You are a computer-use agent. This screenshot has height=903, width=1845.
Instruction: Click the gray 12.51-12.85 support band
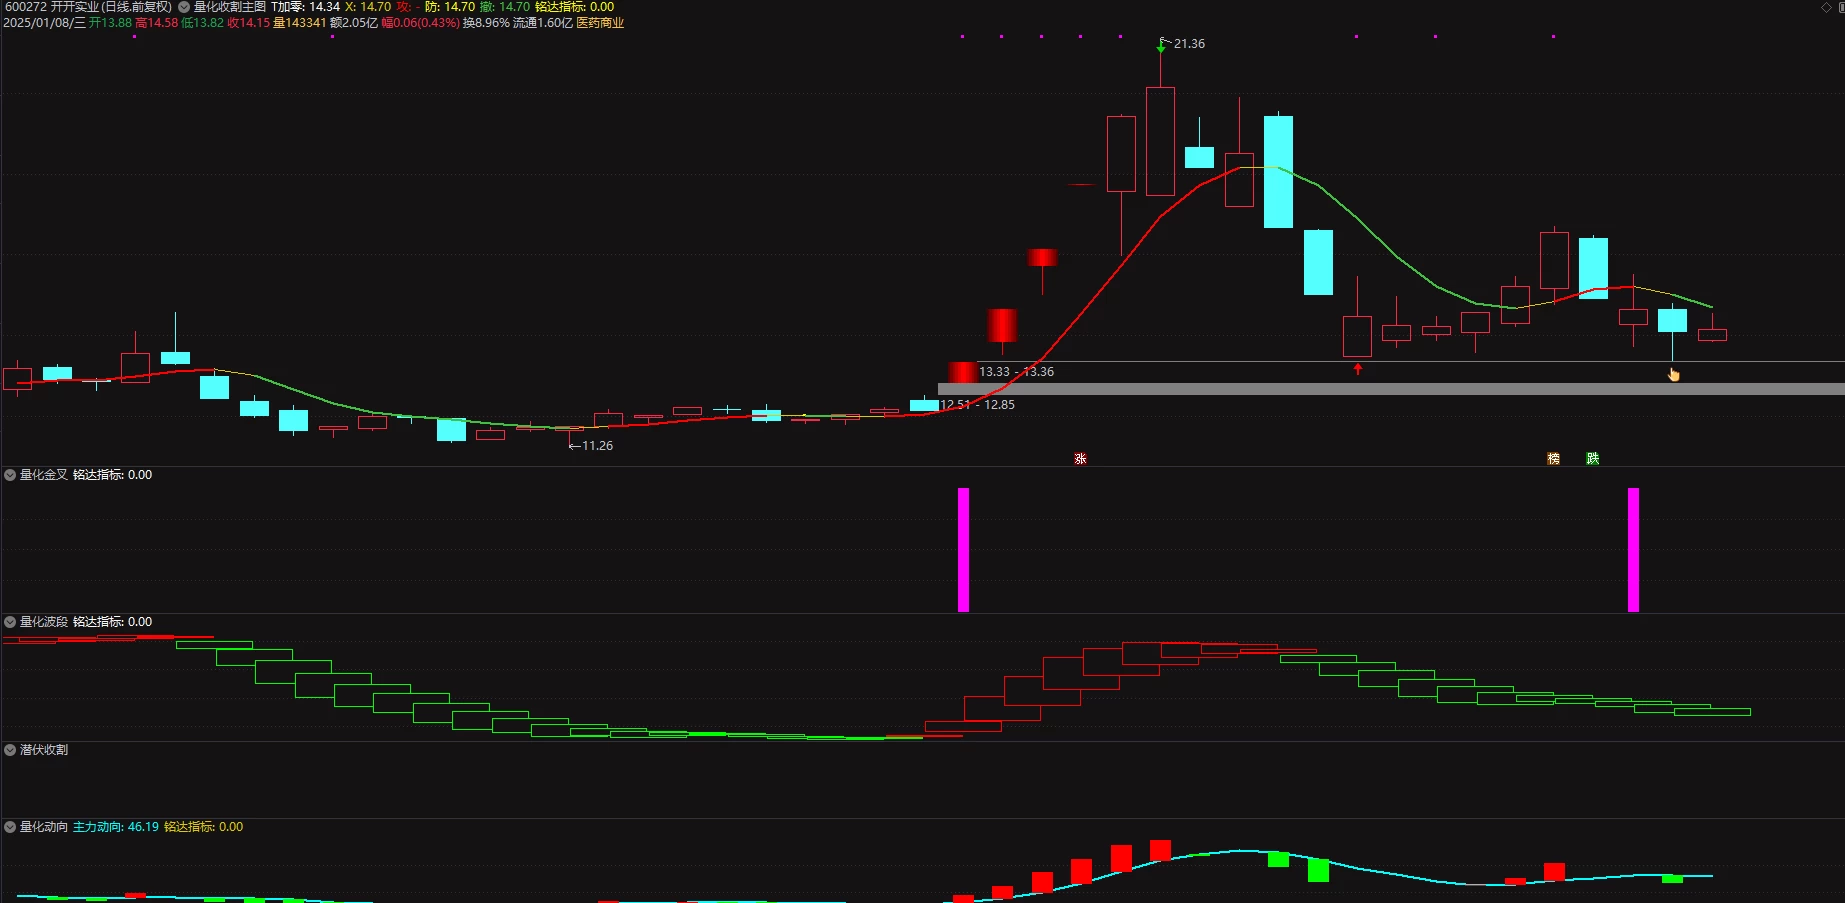point(1391,389)
